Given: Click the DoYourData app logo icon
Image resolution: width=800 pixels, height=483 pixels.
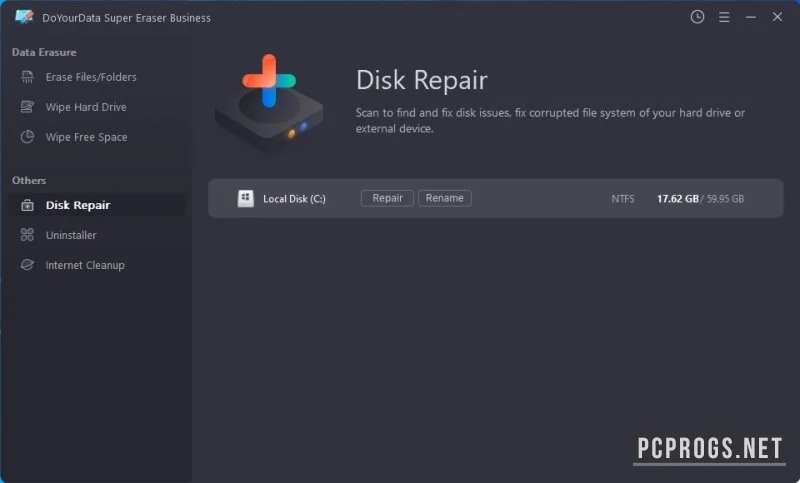Looking at the screenshot, I should tap(24, 17).
